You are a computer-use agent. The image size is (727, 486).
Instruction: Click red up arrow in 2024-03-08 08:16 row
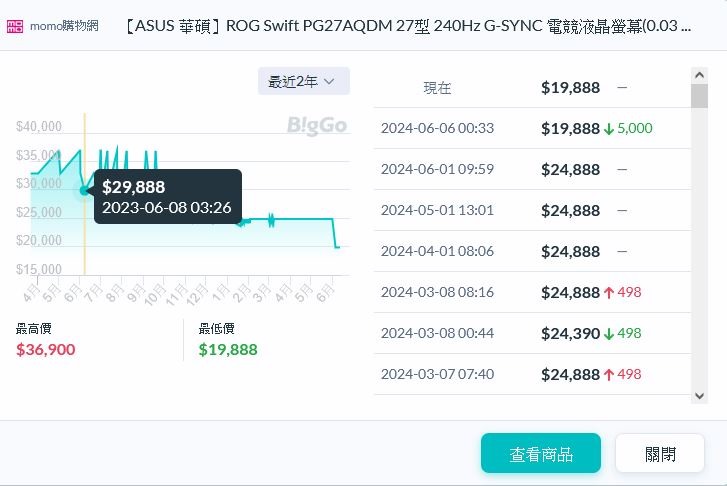tap(609, 293)
